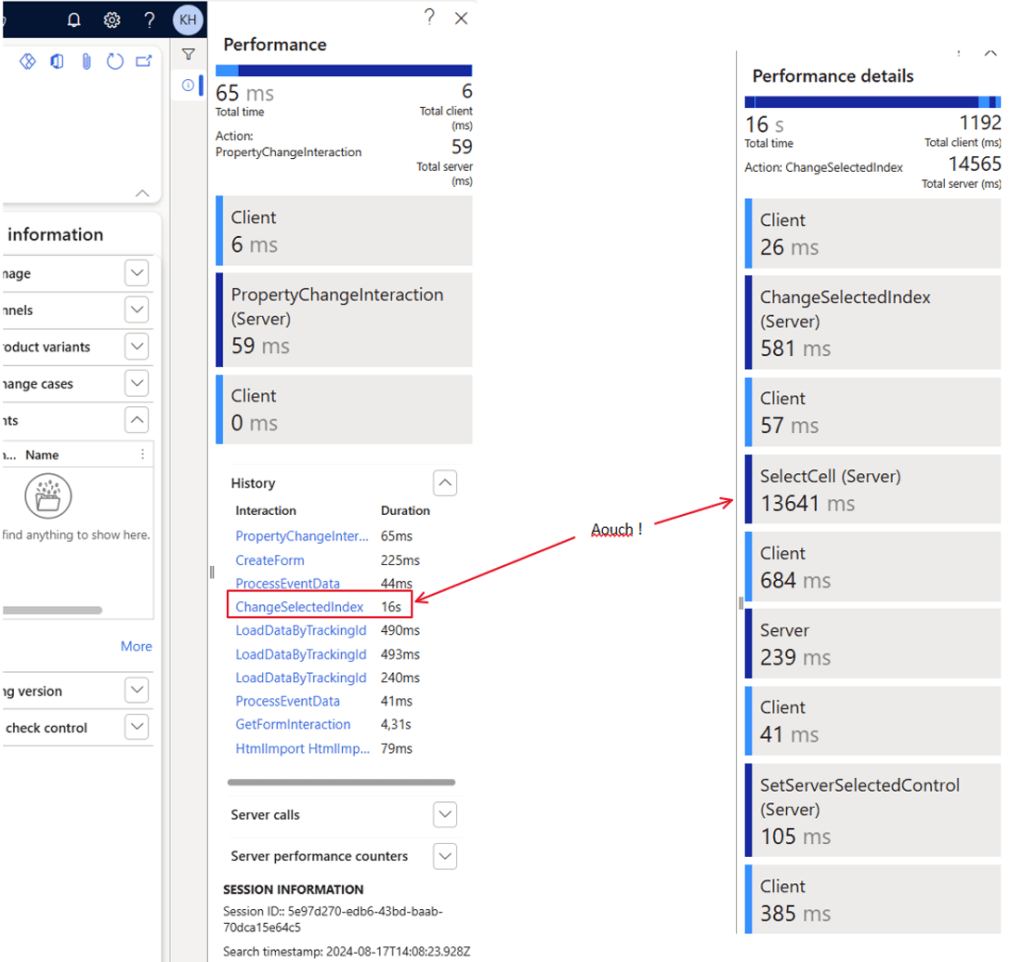The width and height of the screenshot is (1023, 962).
Task: Open the filter funnel icon
Action: pyautogui.click(x=188, y=54)
